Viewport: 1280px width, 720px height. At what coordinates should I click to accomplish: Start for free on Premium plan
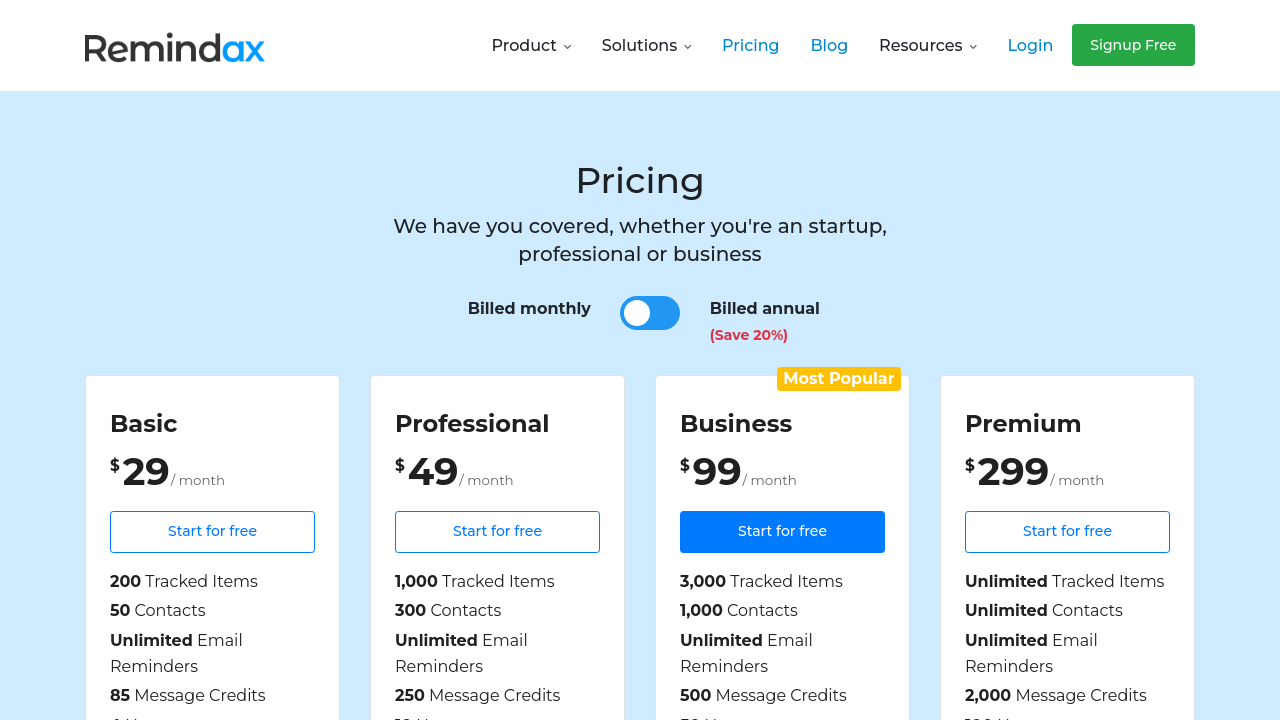[1067, 532]
